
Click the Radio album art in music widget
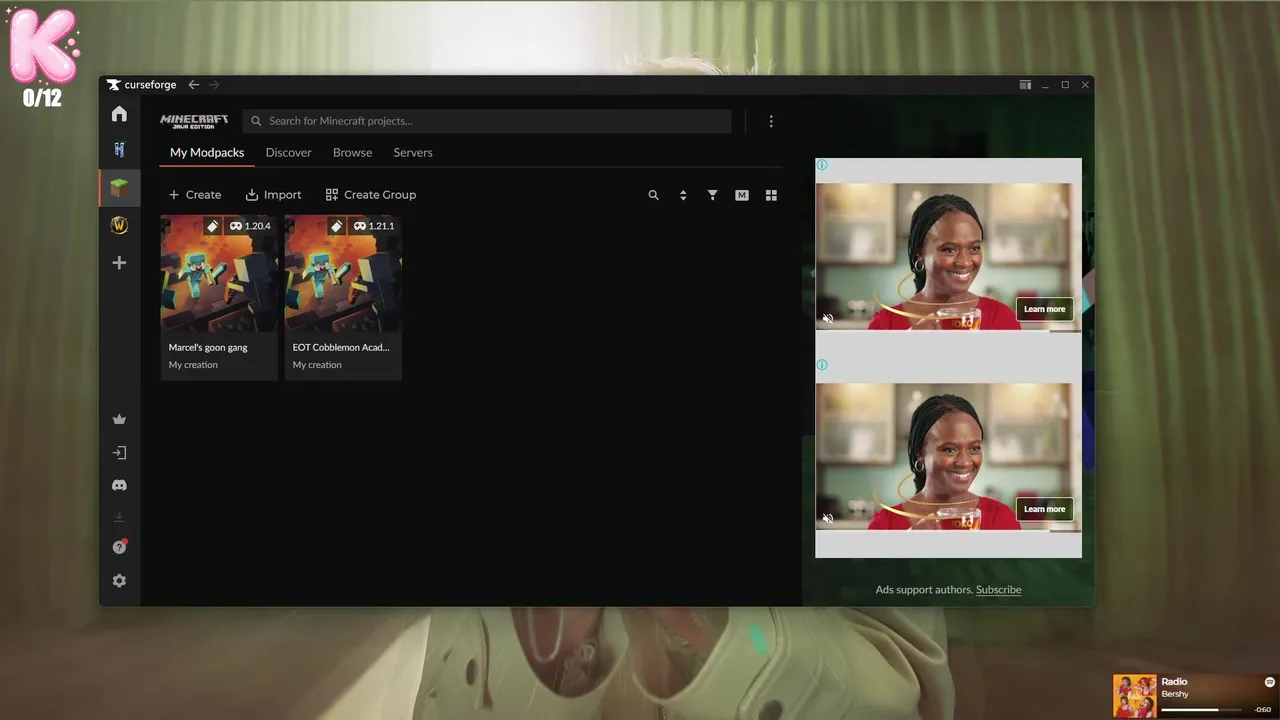(1134, 696)
